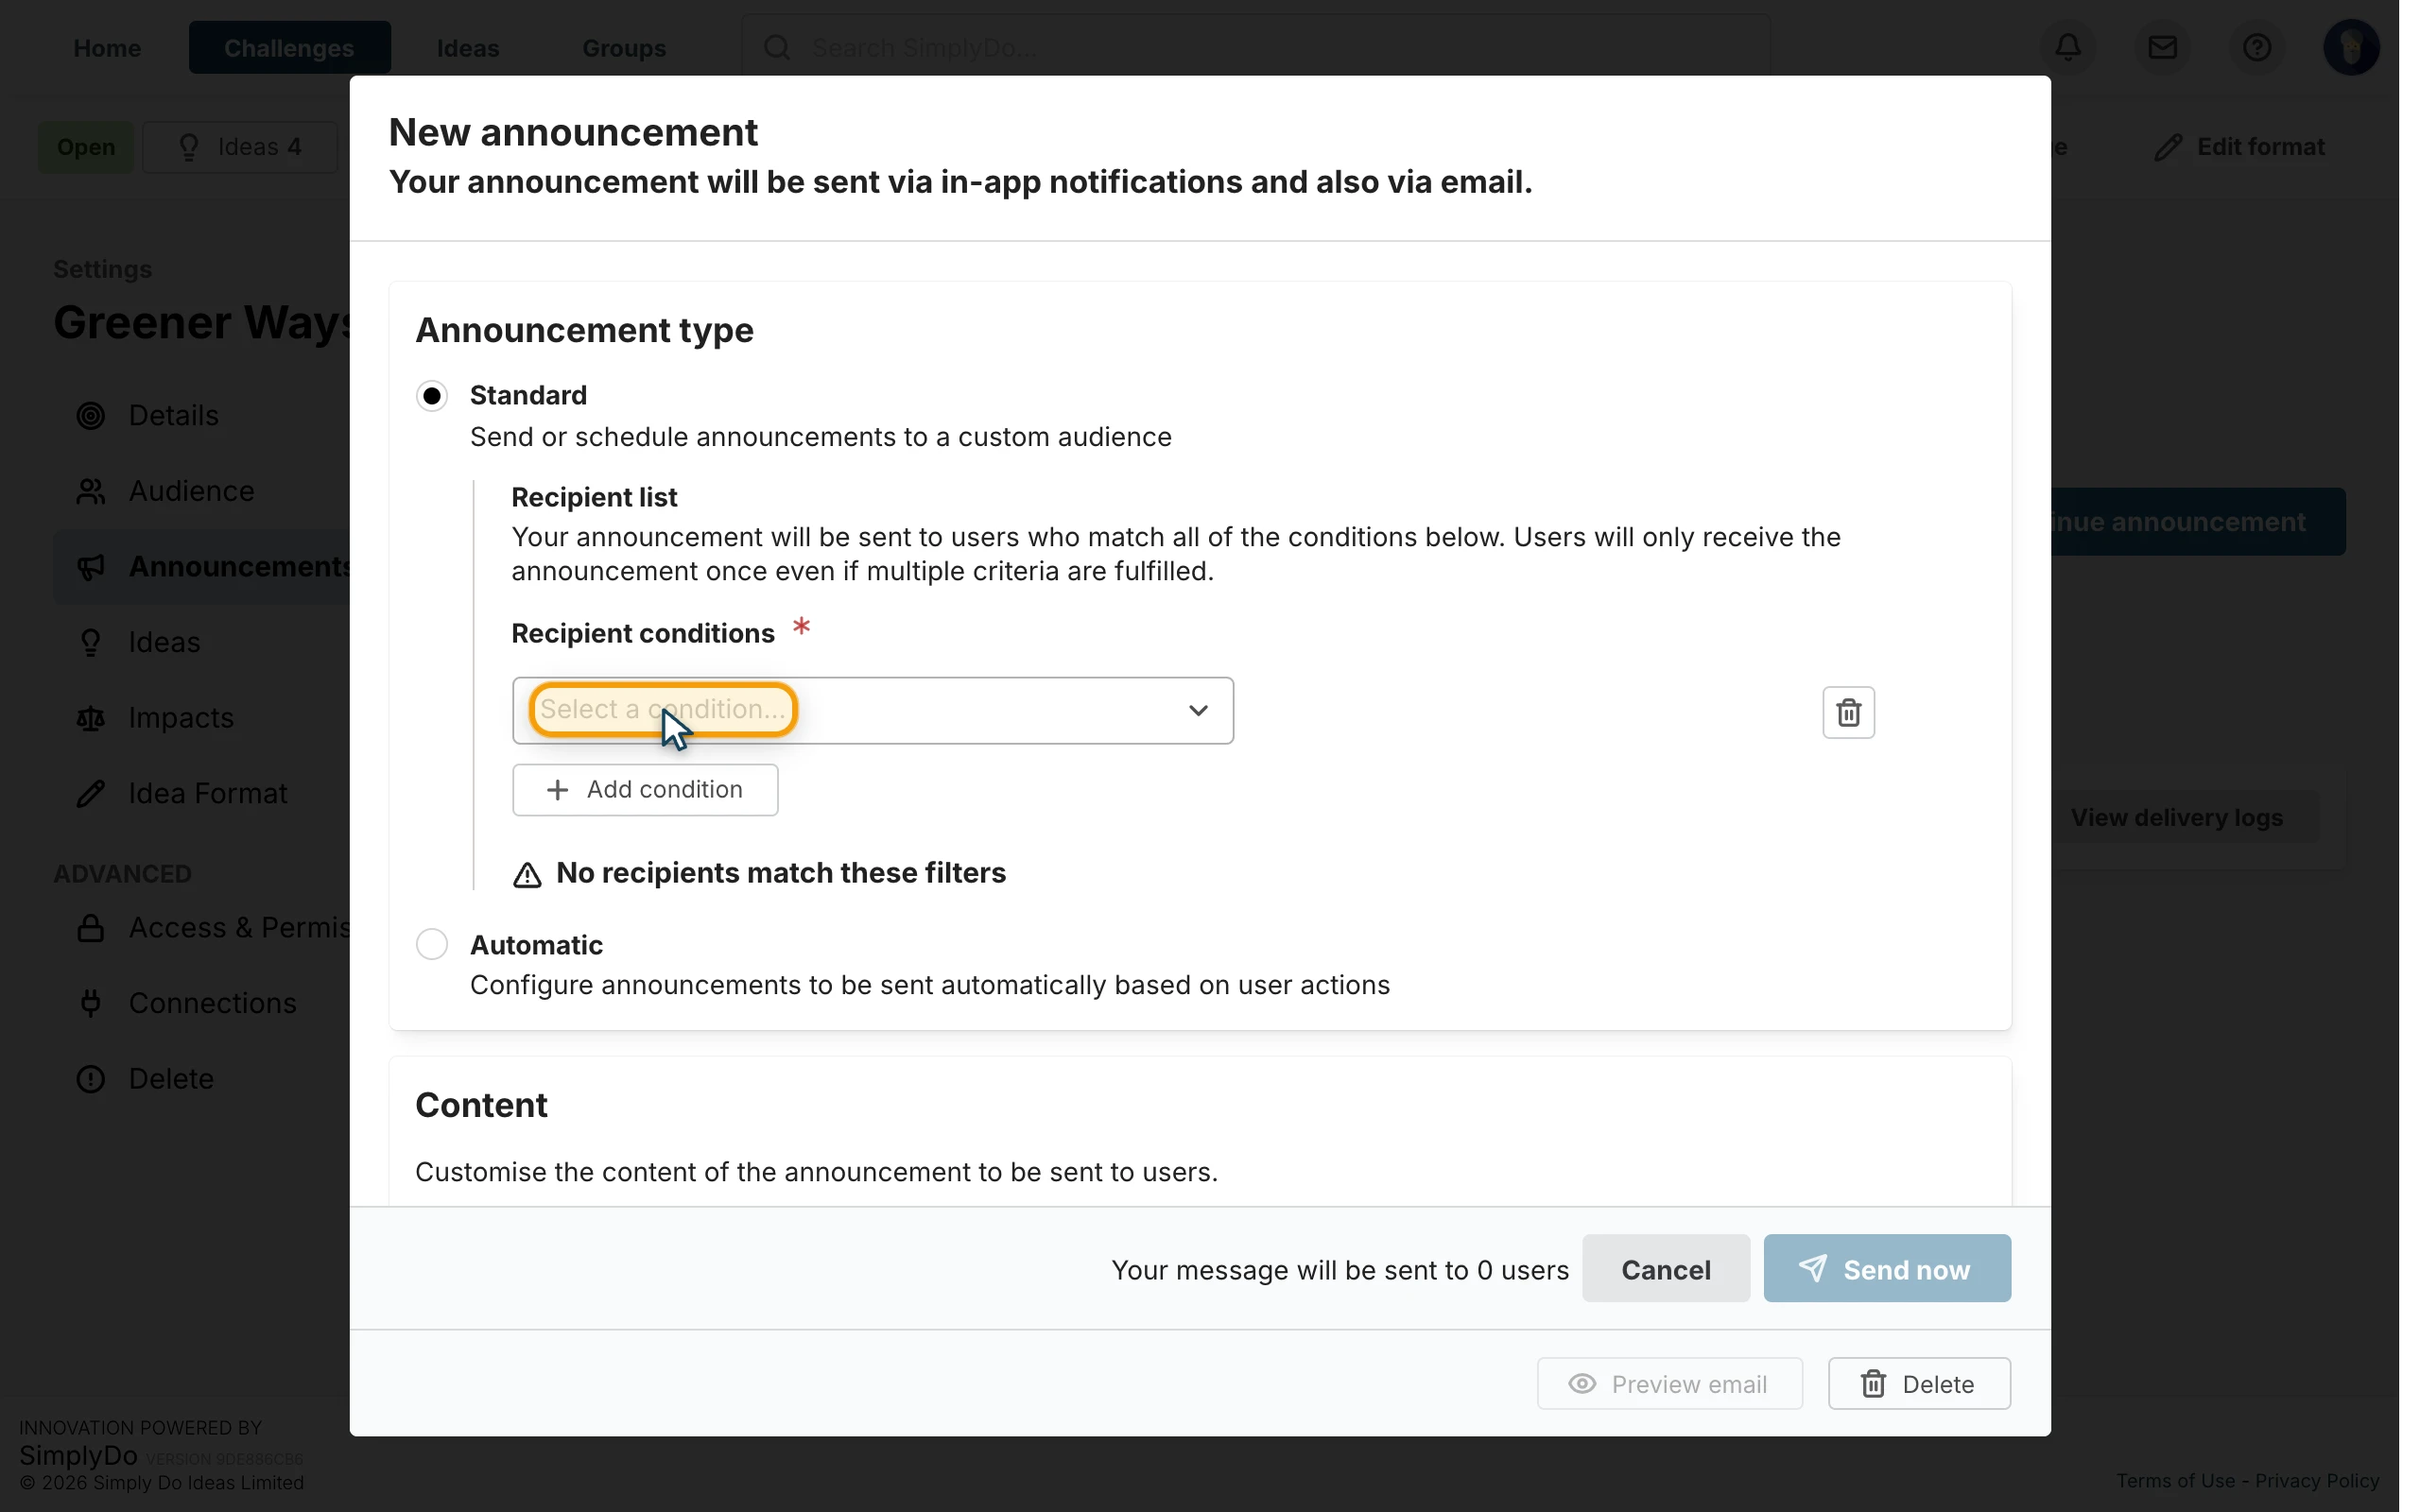
Task: Go to the Home tab
Action: pyautogui.click(x=107, y=47)
